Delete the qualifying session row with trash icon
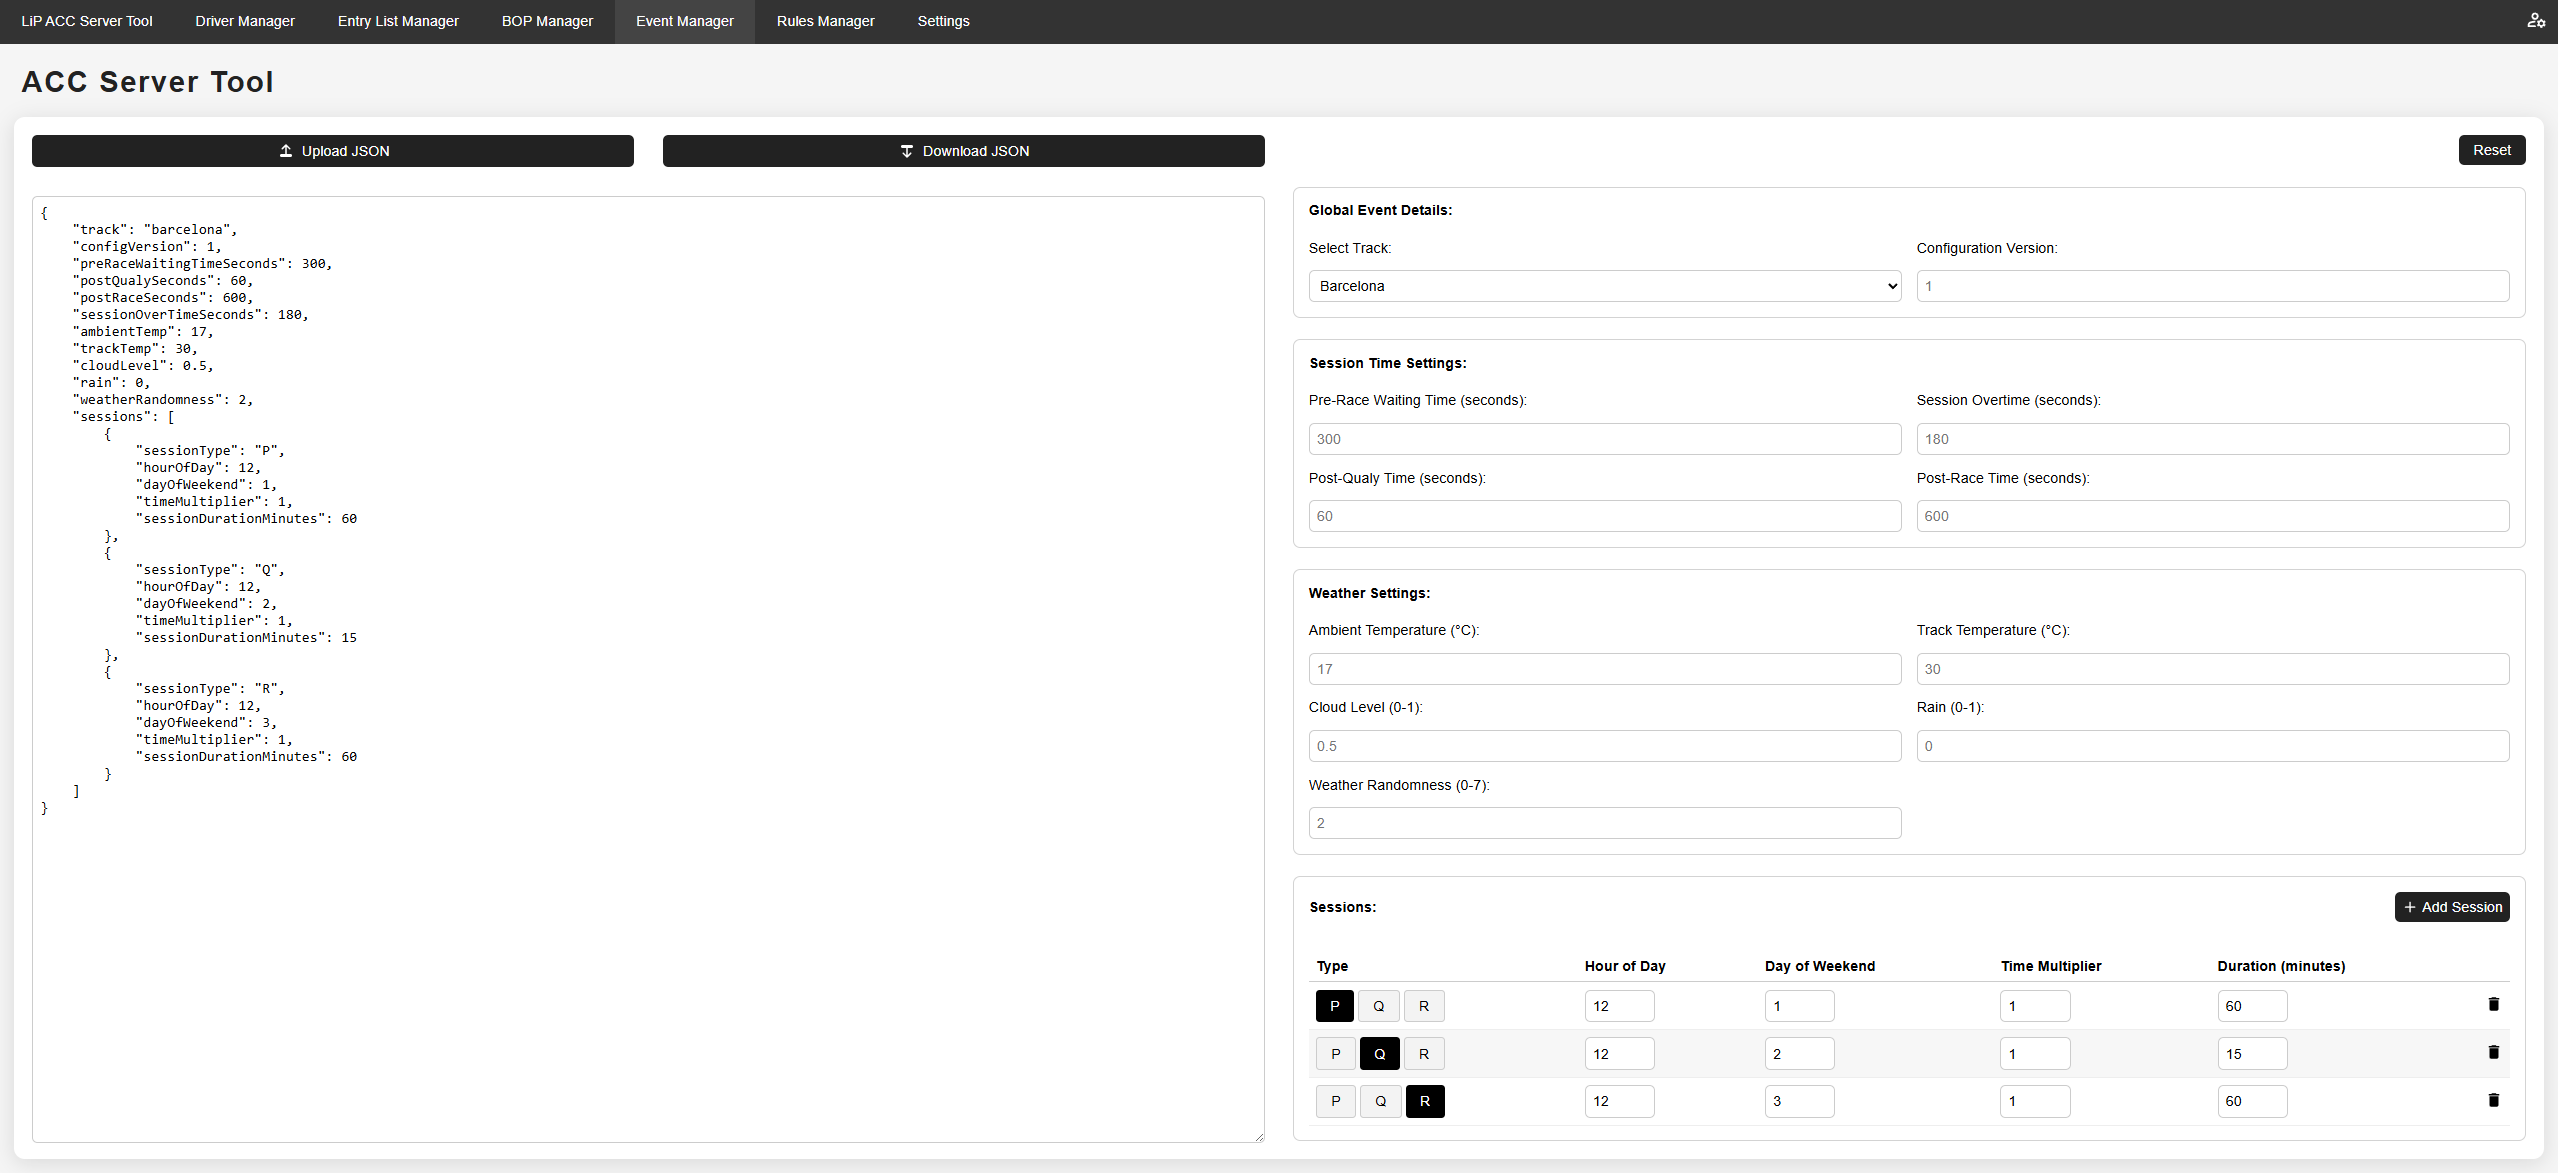2558x1173 pixels. [2493, 1053]
